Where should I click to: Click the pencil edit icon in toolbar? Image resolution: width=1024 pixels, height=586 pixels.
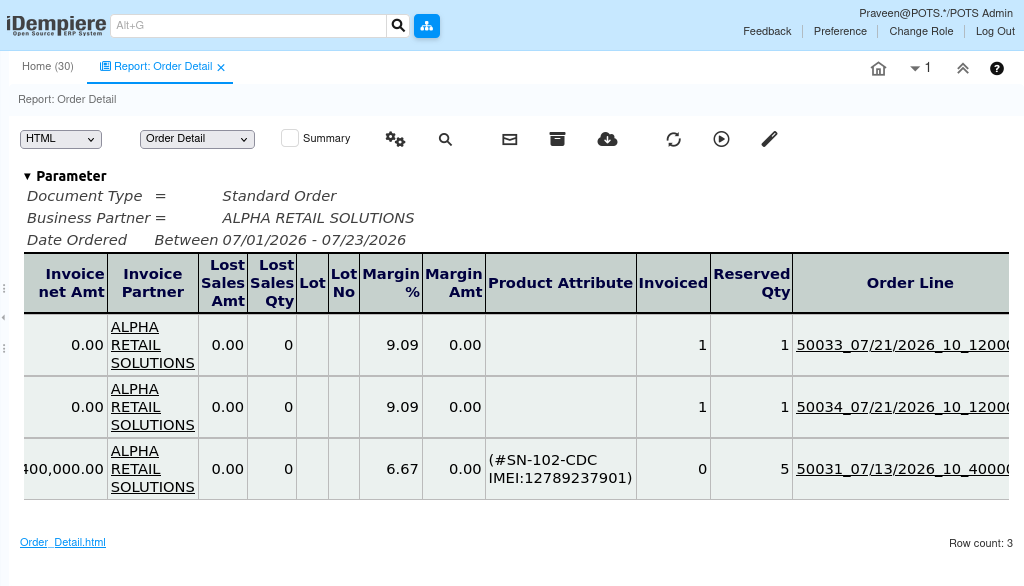pyautogui.click(x=769, y=139)
